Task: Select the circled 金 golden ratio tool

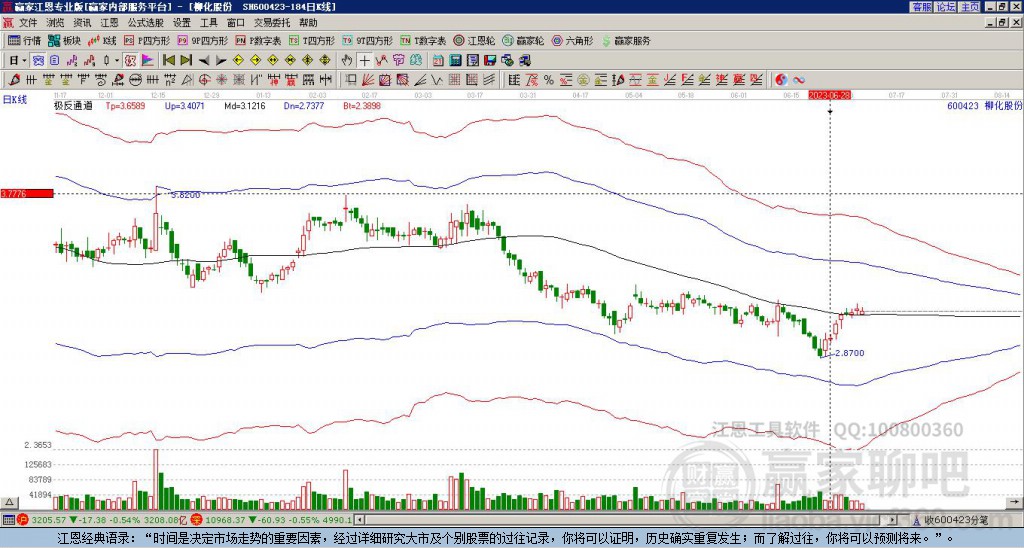Action: pyautogui.click(x=583, y=80)
